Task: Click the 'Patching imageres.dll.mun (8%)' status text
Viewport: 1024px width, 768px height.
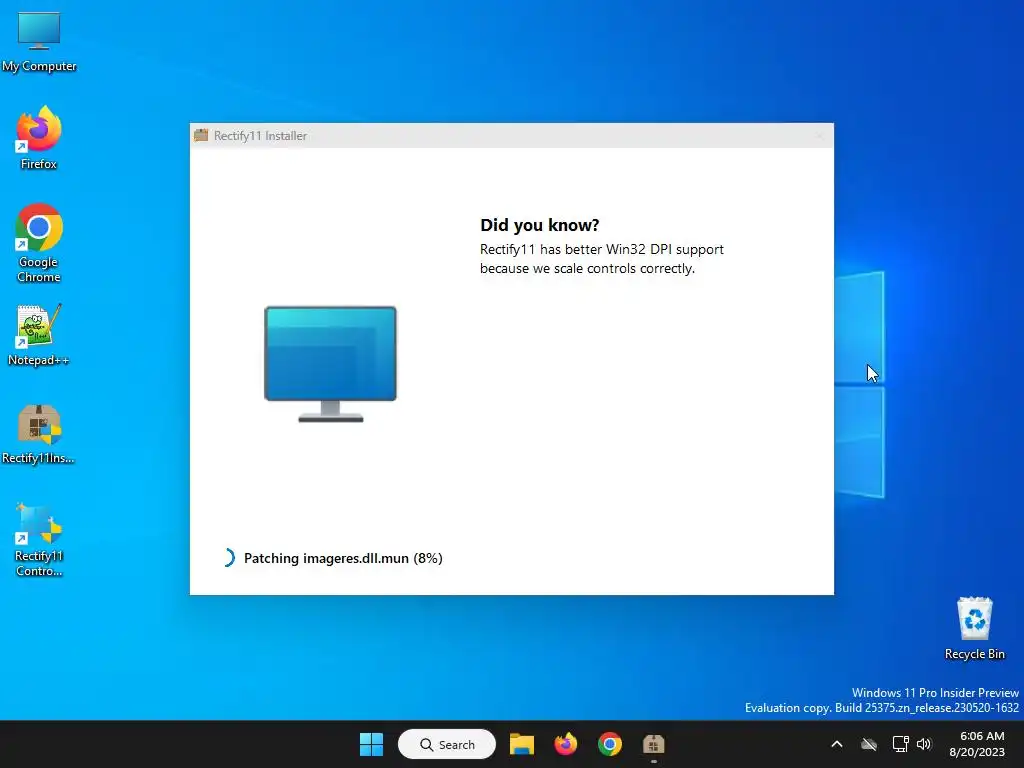Action: click(343, 558)
